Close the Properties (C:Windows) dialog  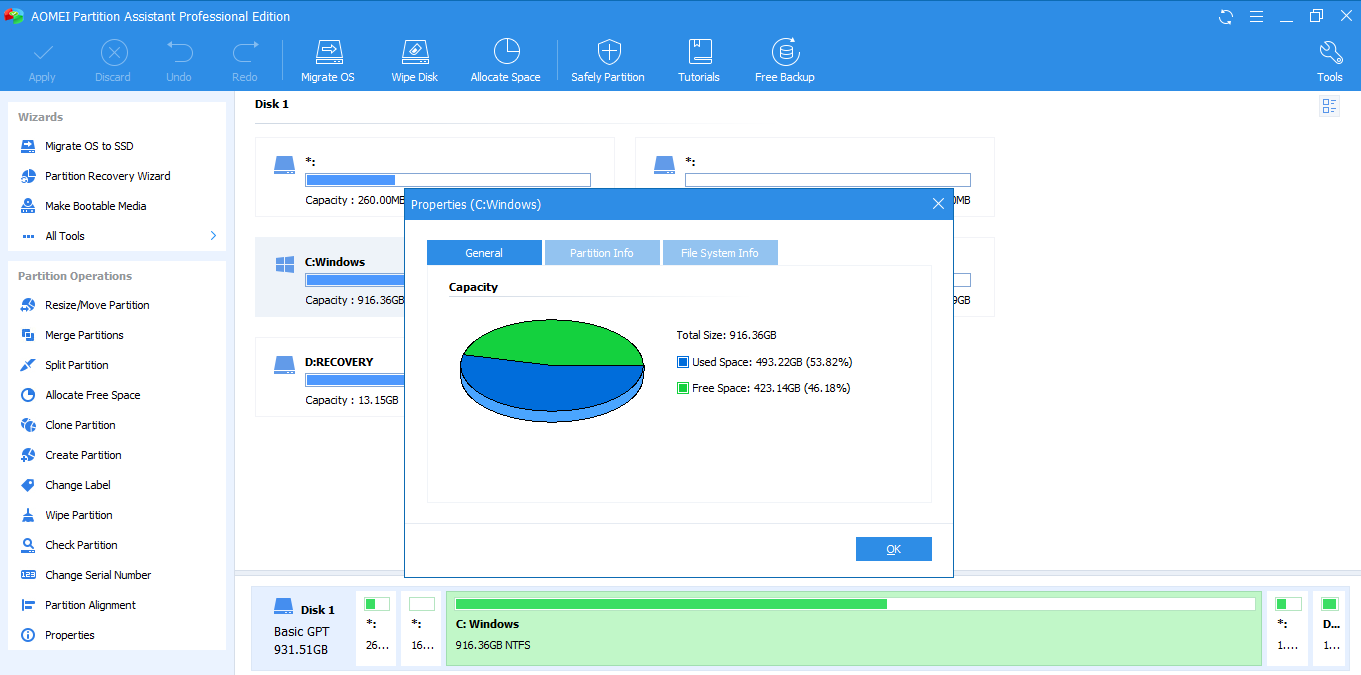point(938,204)
